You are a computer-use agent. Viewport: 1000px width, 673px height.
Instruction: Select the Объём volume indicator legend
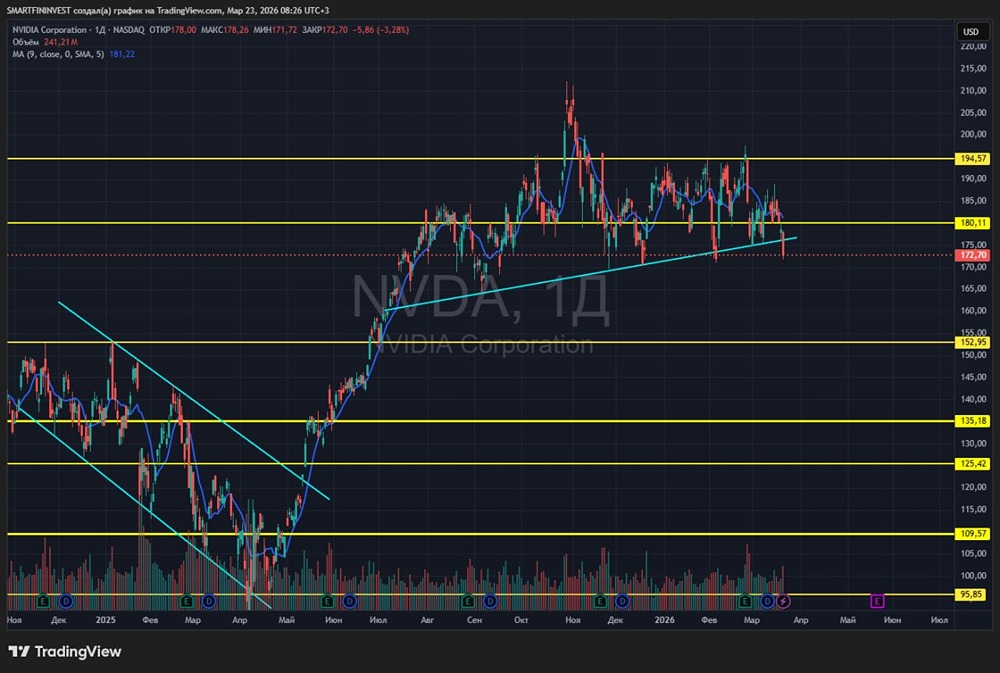pyautogui.click(x=26, y=41)
